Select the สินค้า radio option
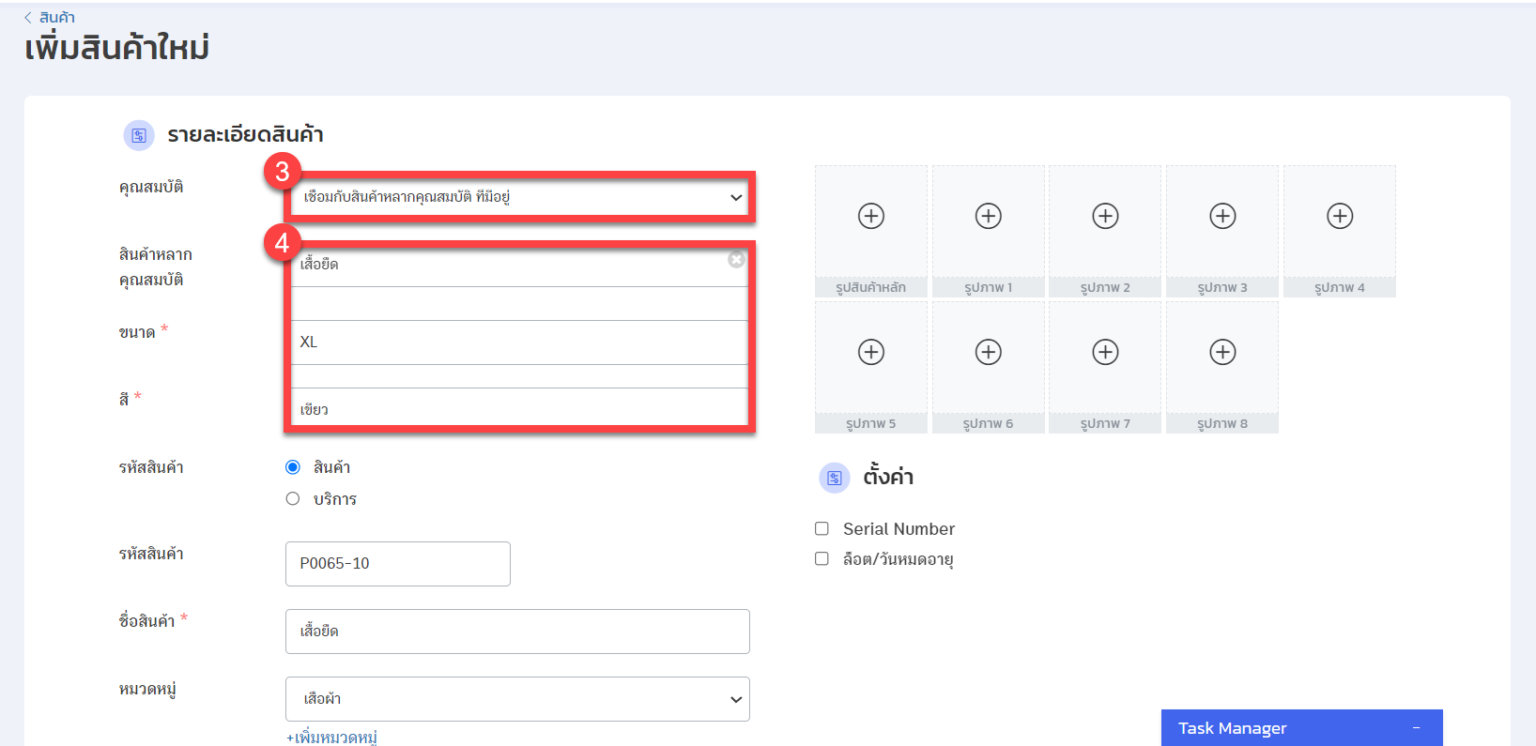Viewport: 1536px width, 746px height. point(292,467)
